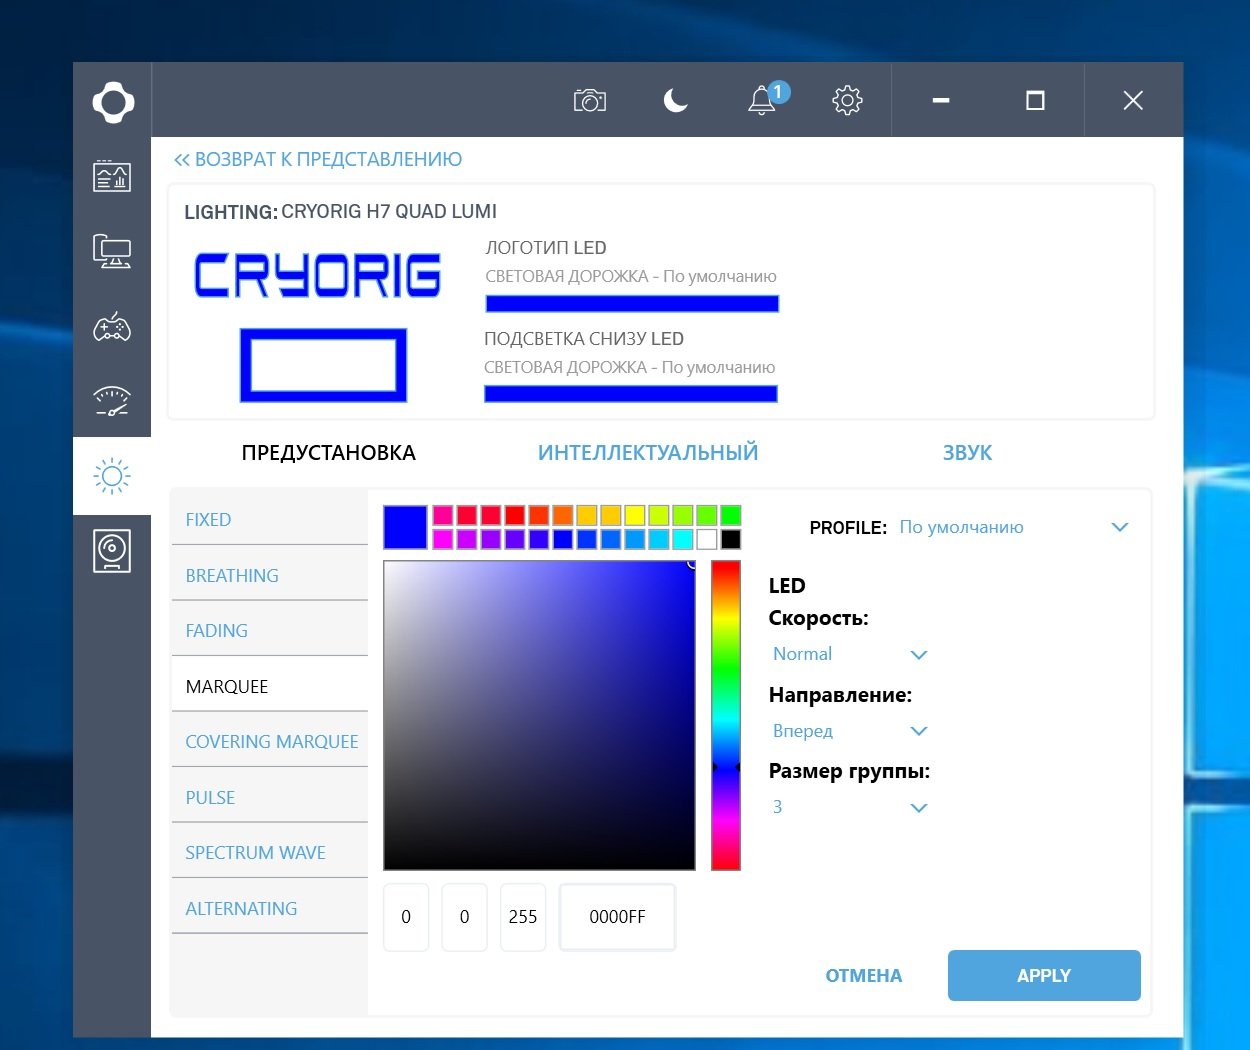Select the CRYORIG logo LED preview
The width and height of the screenshot is (1250, 1050).
[317, 275]
